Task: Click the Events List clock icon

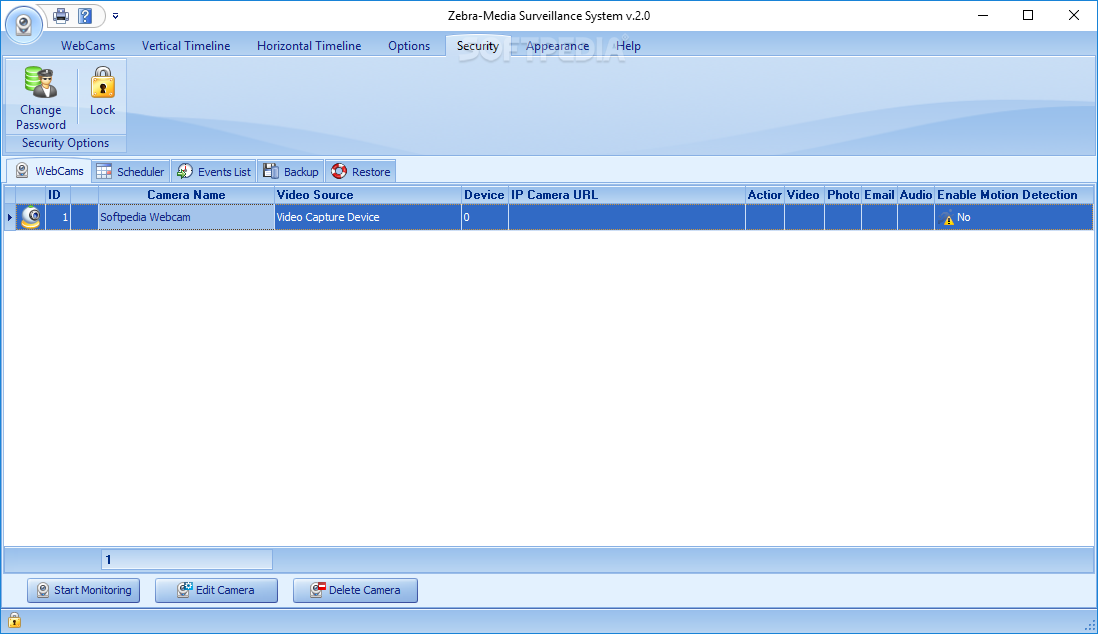Action: click(x=185, y=171)
